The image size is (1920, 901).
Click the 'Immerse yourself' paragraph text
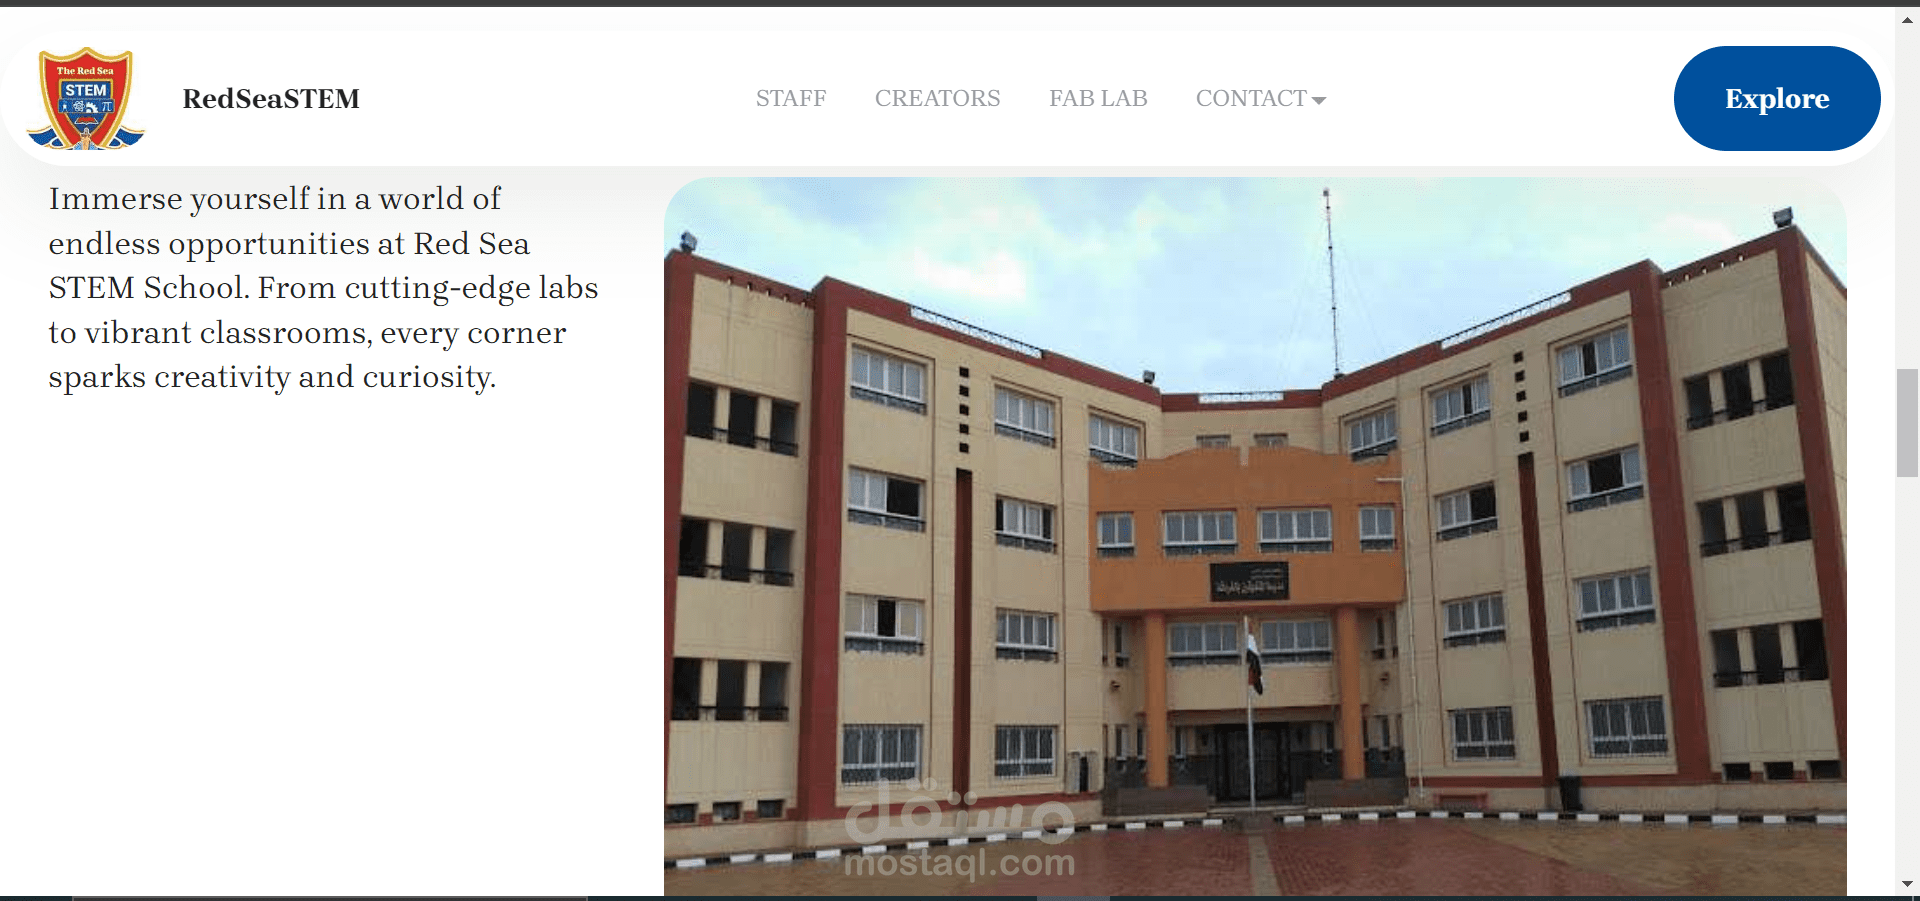click(323, 288)
